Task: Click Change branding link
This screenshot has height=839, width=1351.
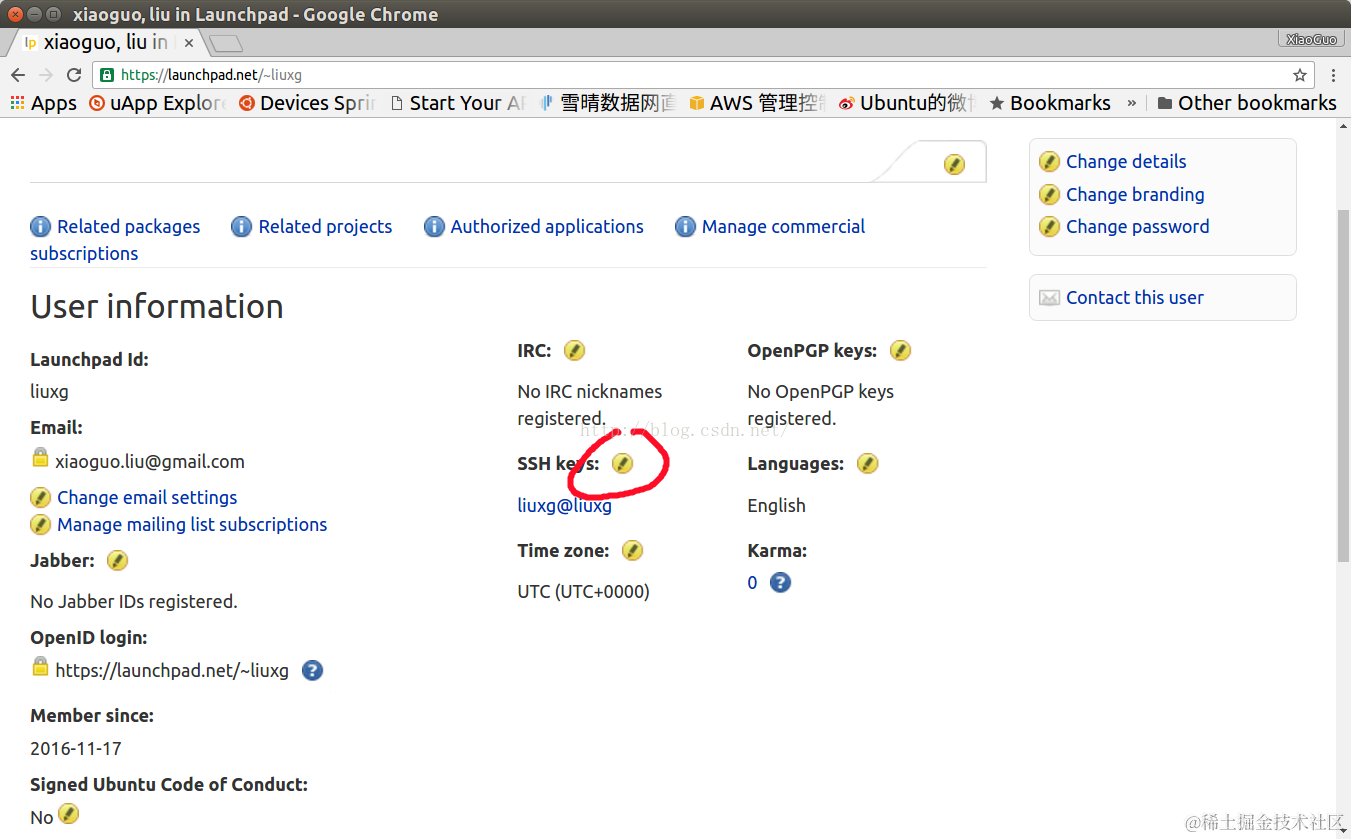Action: 1135,195
